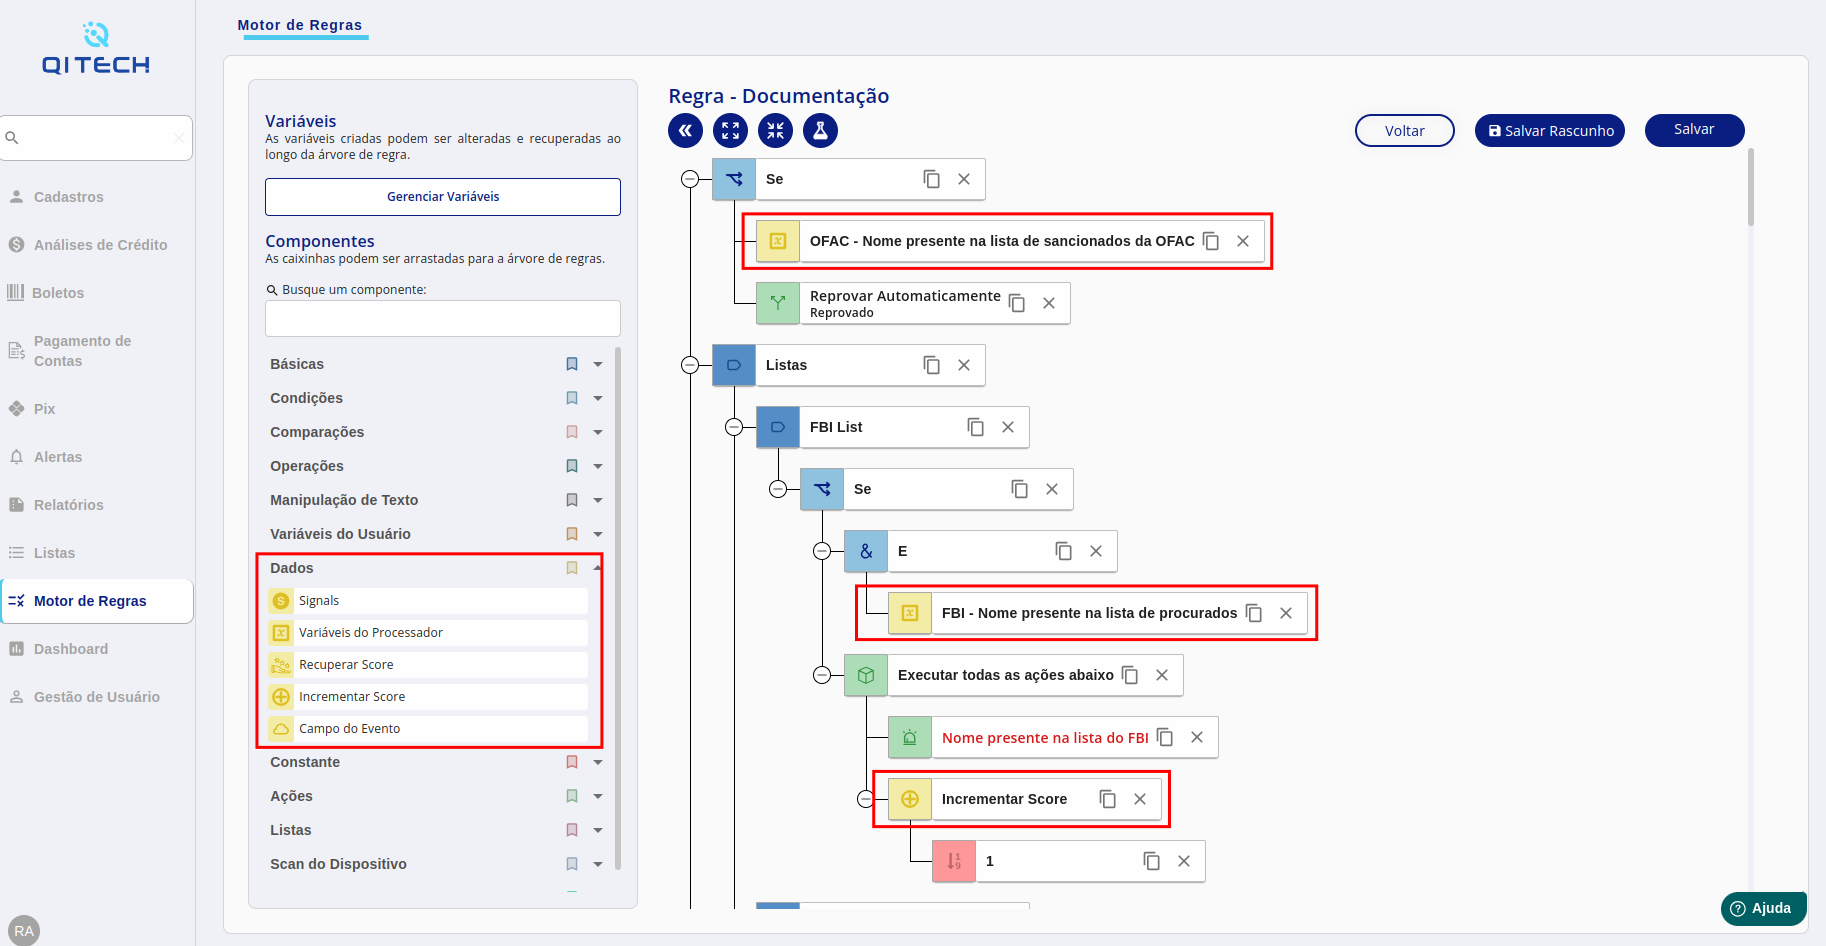Screen dimensions: 1826x946
Task: Expand 'Variáveis do Usuário' category
Action: (x=598, y=534)
